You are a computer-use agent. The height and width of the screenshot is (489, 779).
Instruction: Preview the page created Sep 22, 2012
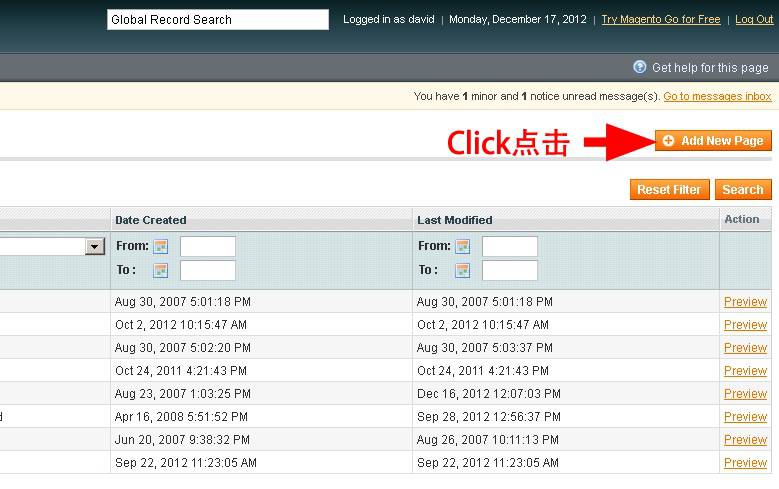pyautogui.click(x=745, y=463)
